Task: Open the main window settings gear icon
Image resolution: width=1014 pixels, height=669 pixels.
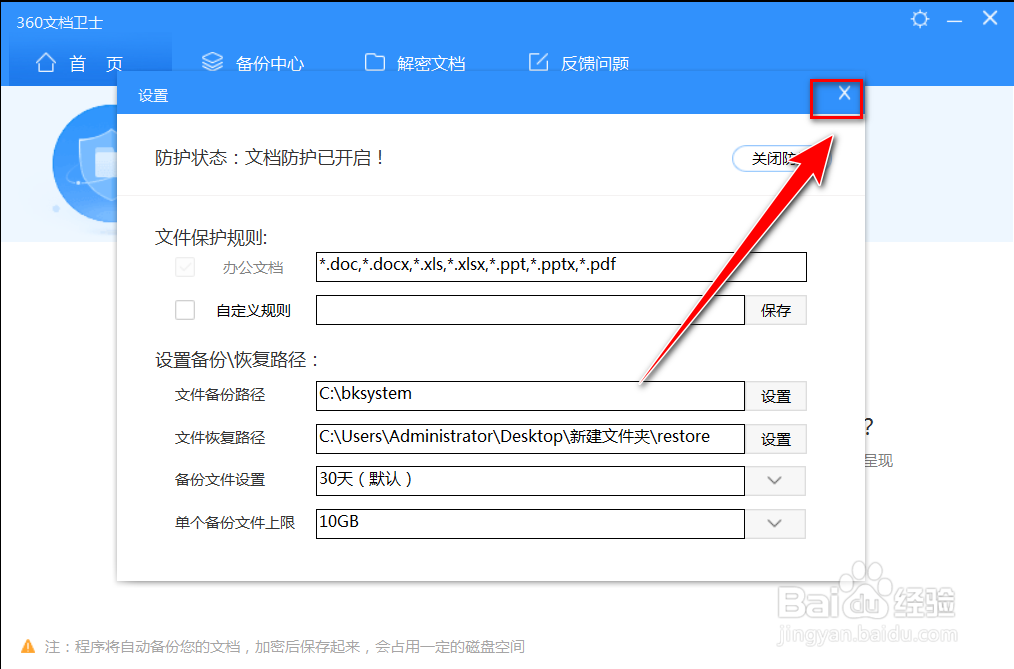Action: (x=920, y=19)
